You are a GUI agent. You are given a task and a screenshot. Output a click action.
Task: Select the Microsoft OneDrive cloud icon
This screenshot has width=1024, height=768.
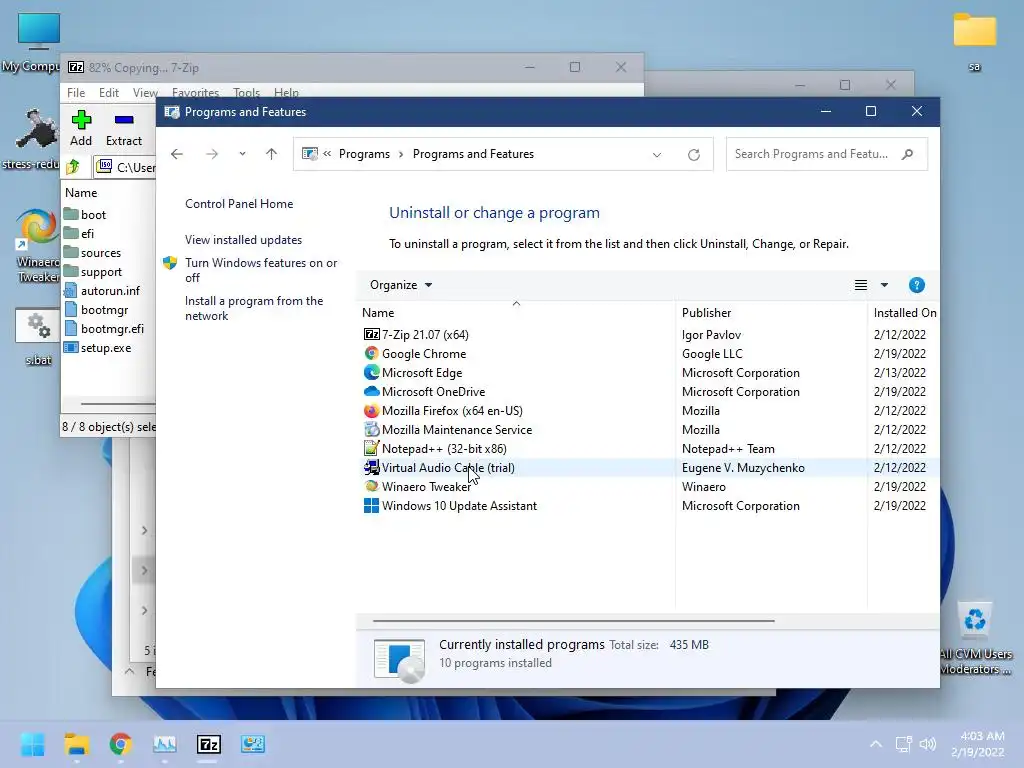[371, 391]
